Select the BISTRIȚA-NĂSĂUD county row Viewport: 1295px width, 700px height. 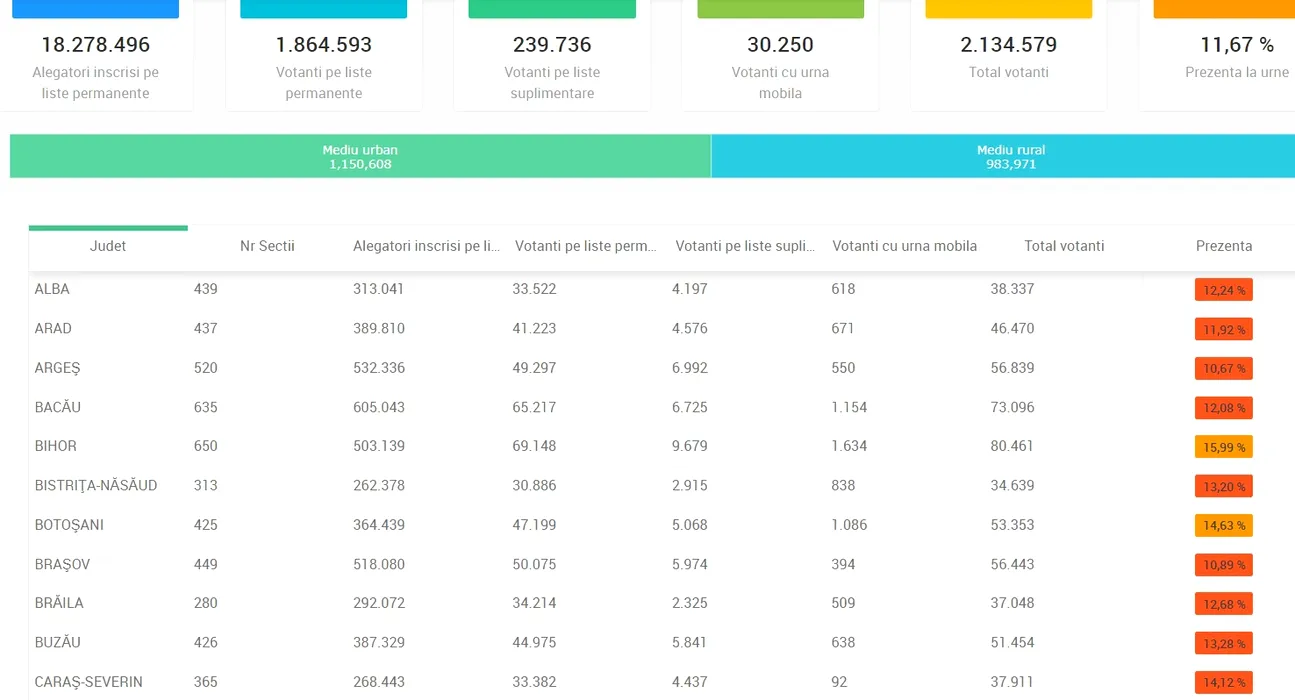(96, 485)
